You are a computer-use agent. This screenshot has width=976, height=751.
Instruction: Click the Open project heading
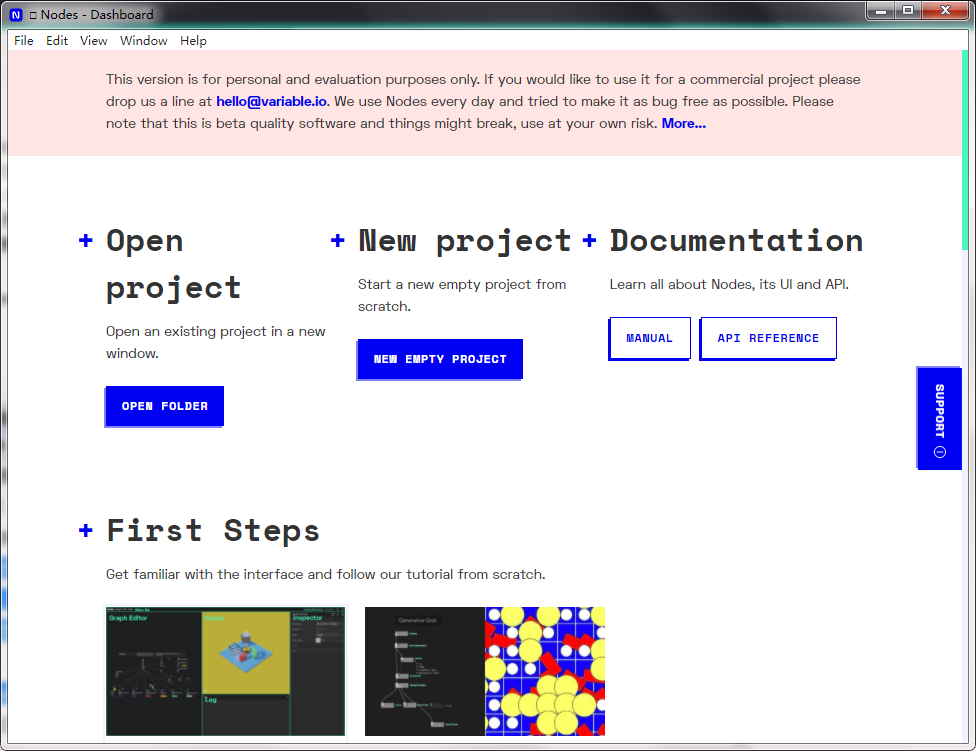coord(174,264)
